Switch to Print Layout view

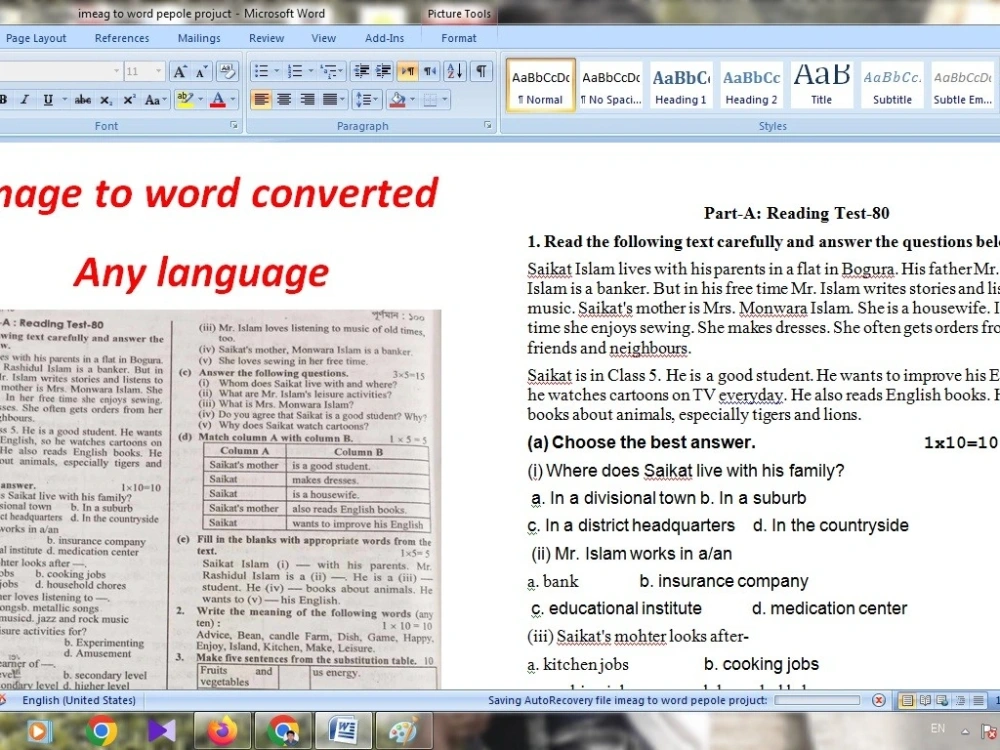click(906, 701)
